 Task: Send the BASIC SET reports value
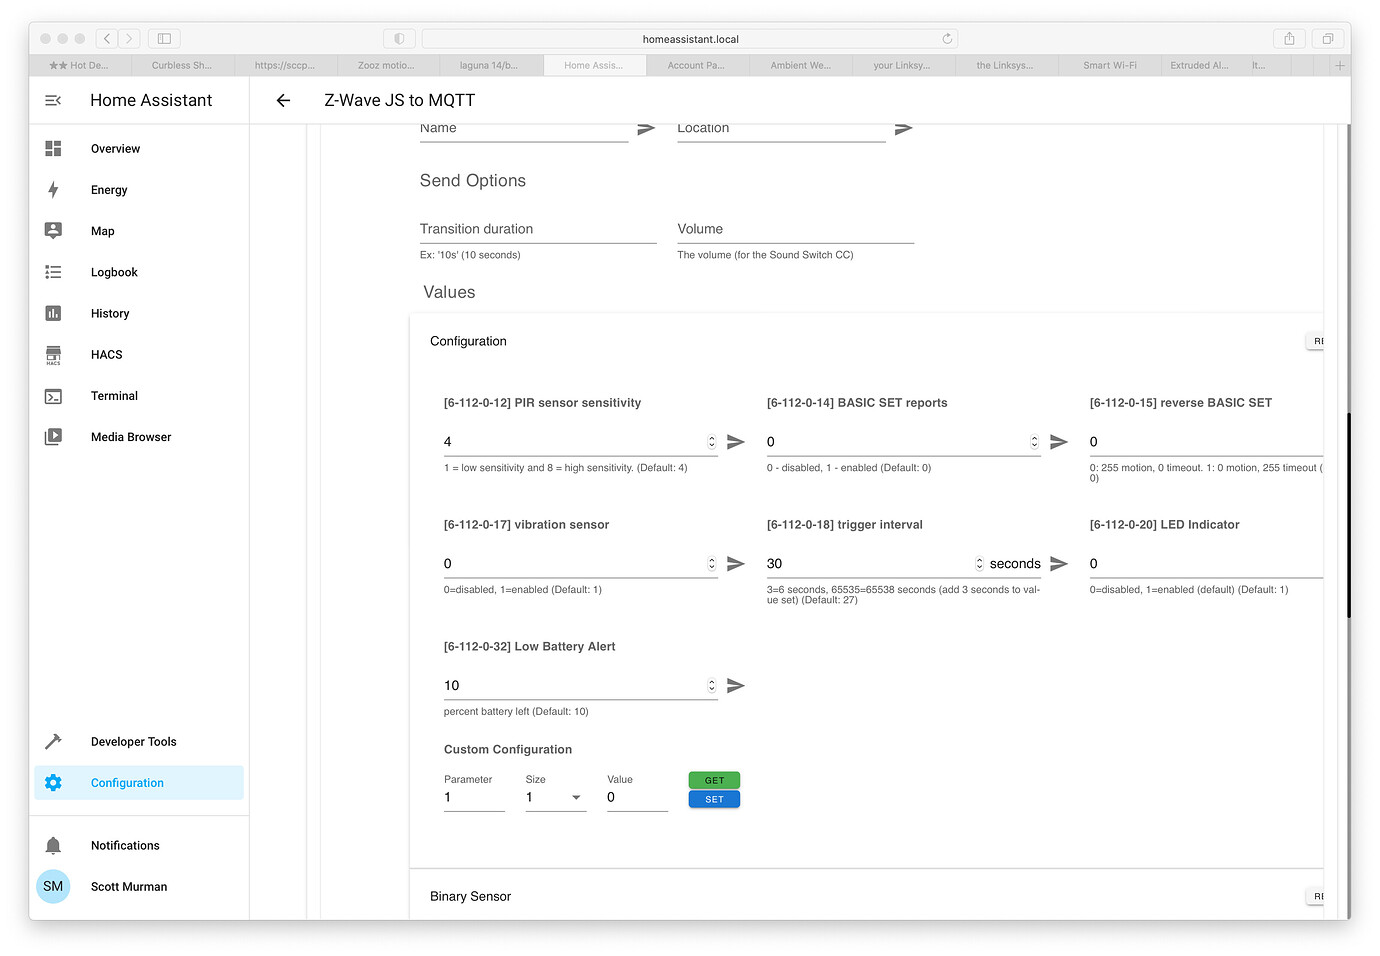coord(1059,442)
